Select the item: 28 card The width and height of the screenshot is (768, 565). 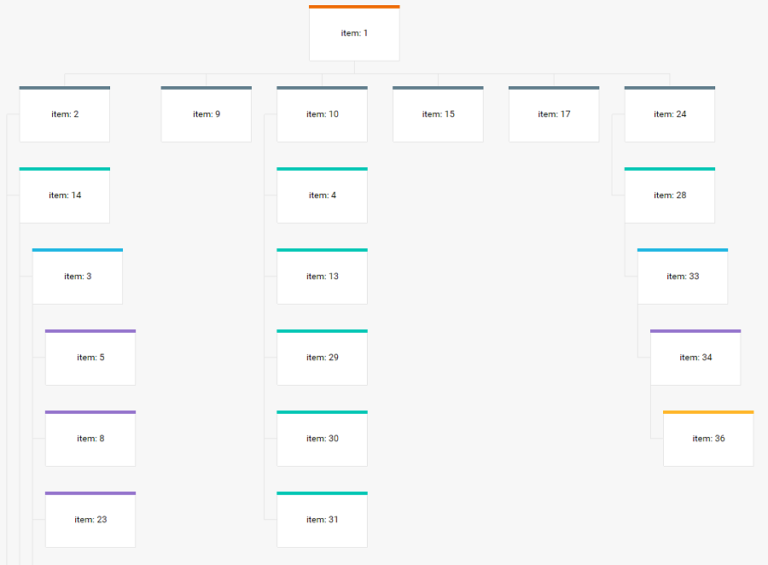pos(670,195)
